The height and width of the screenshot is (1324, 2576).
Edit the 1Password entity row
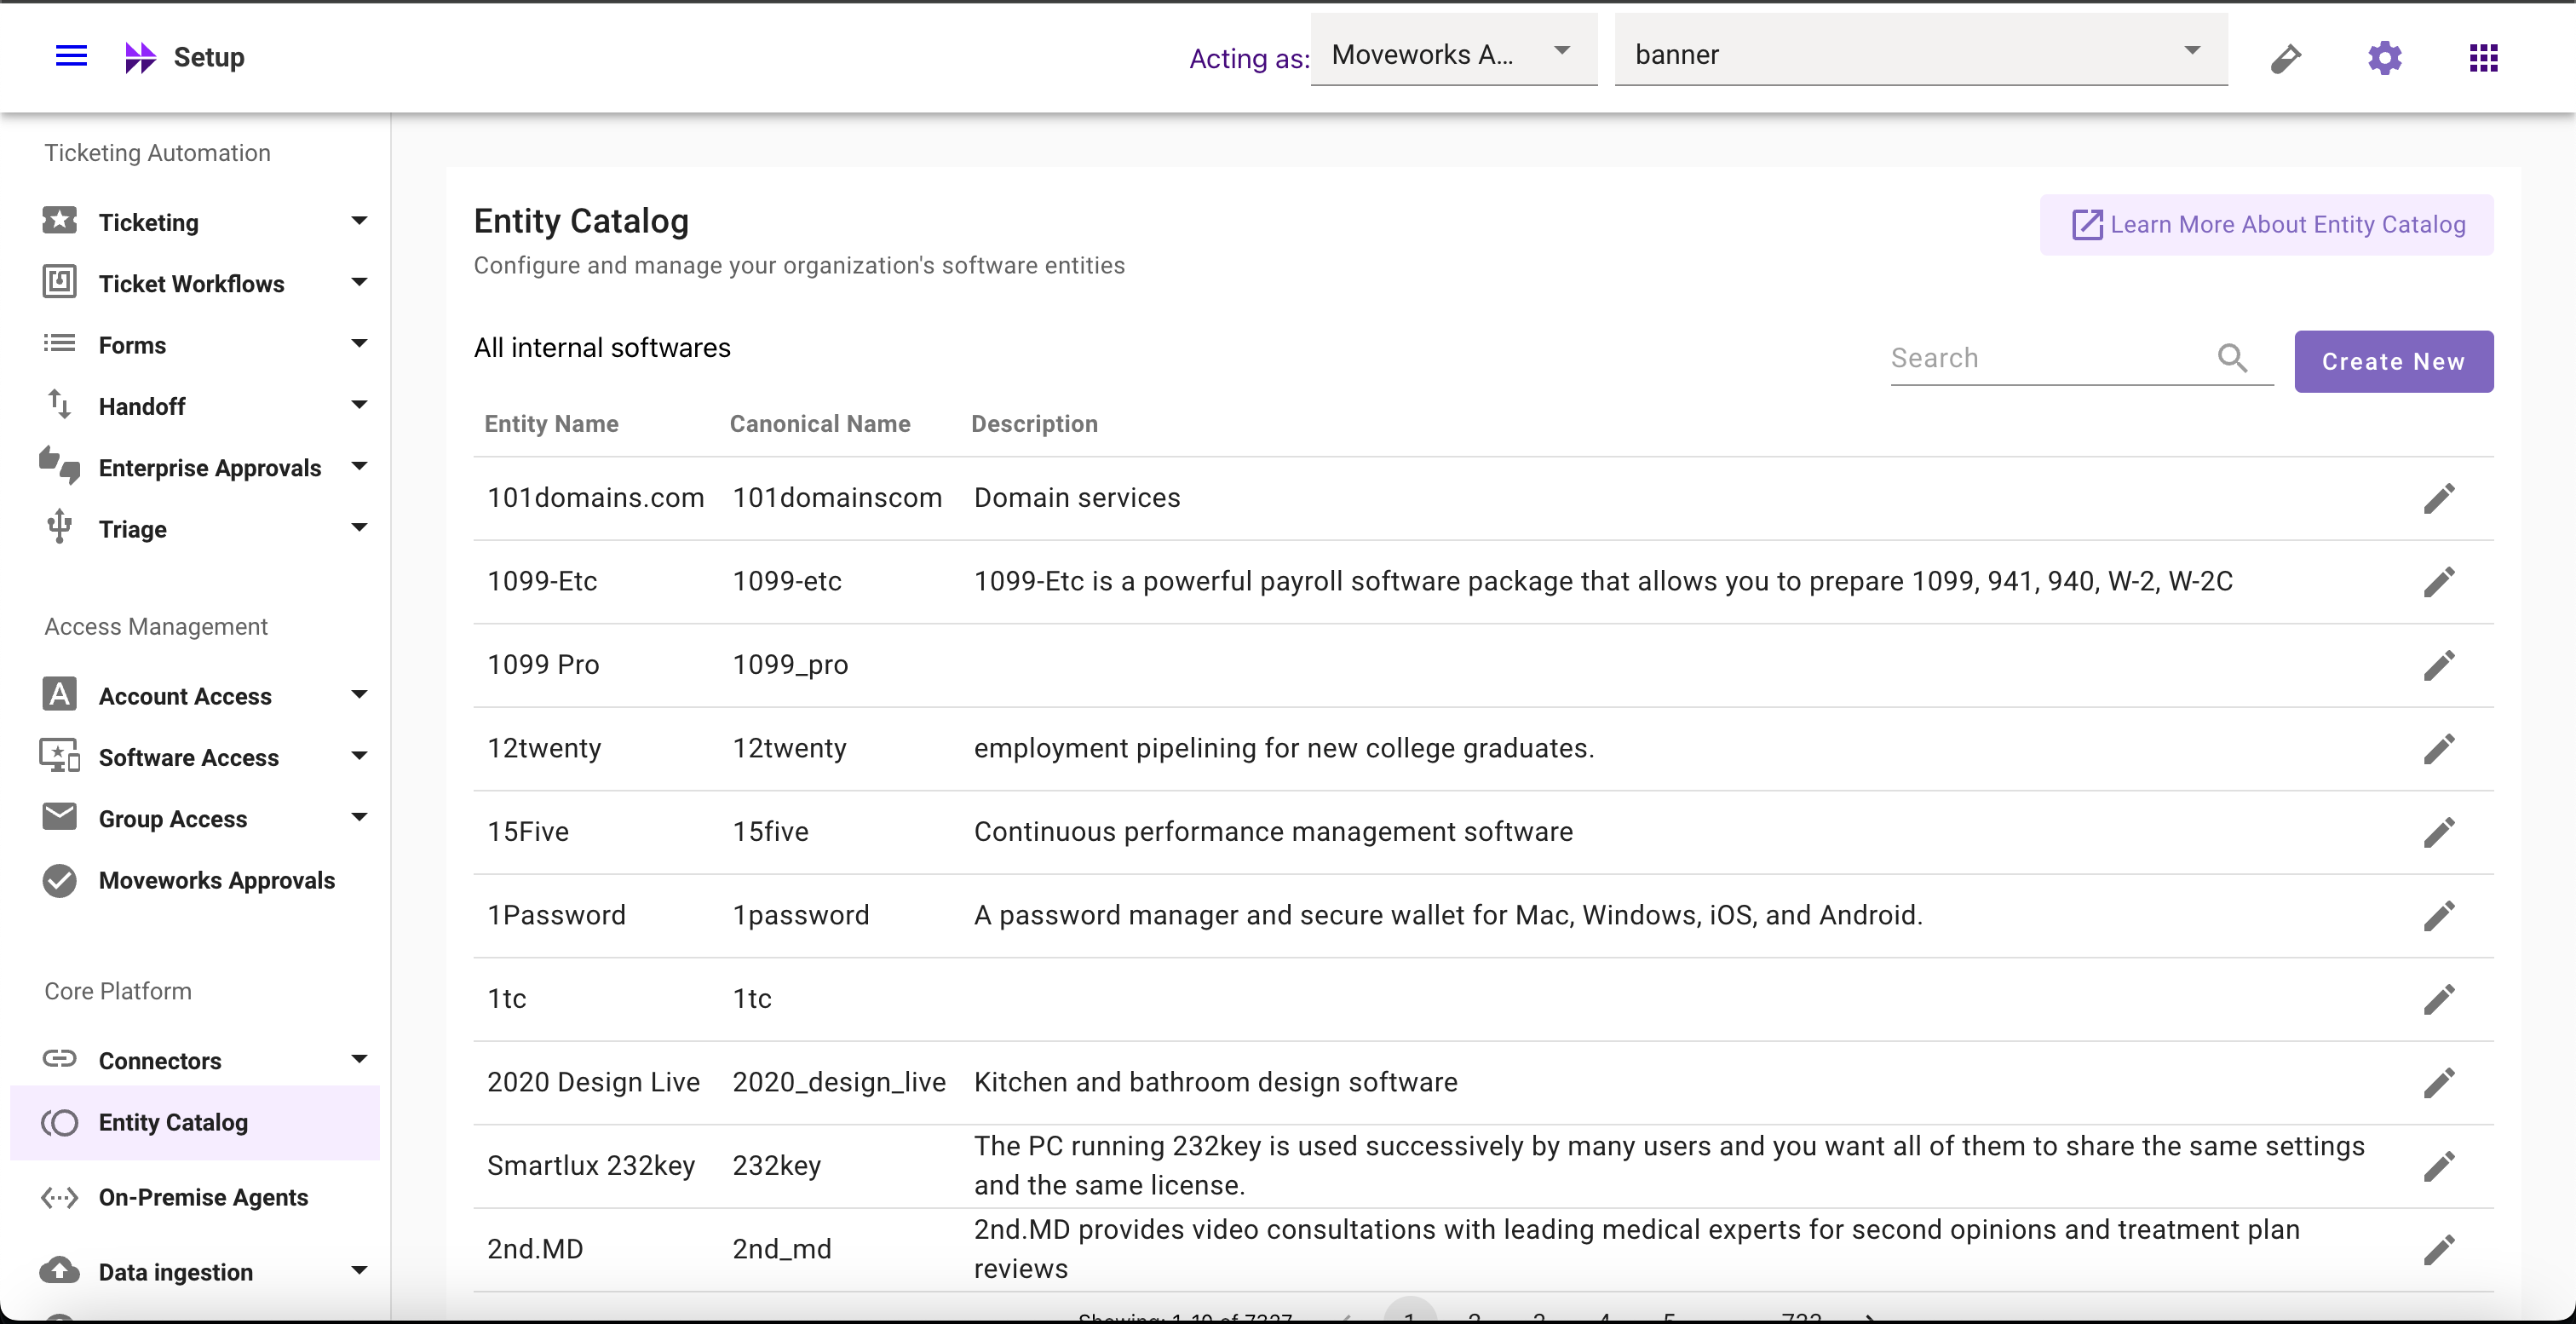coord(2439,916)
